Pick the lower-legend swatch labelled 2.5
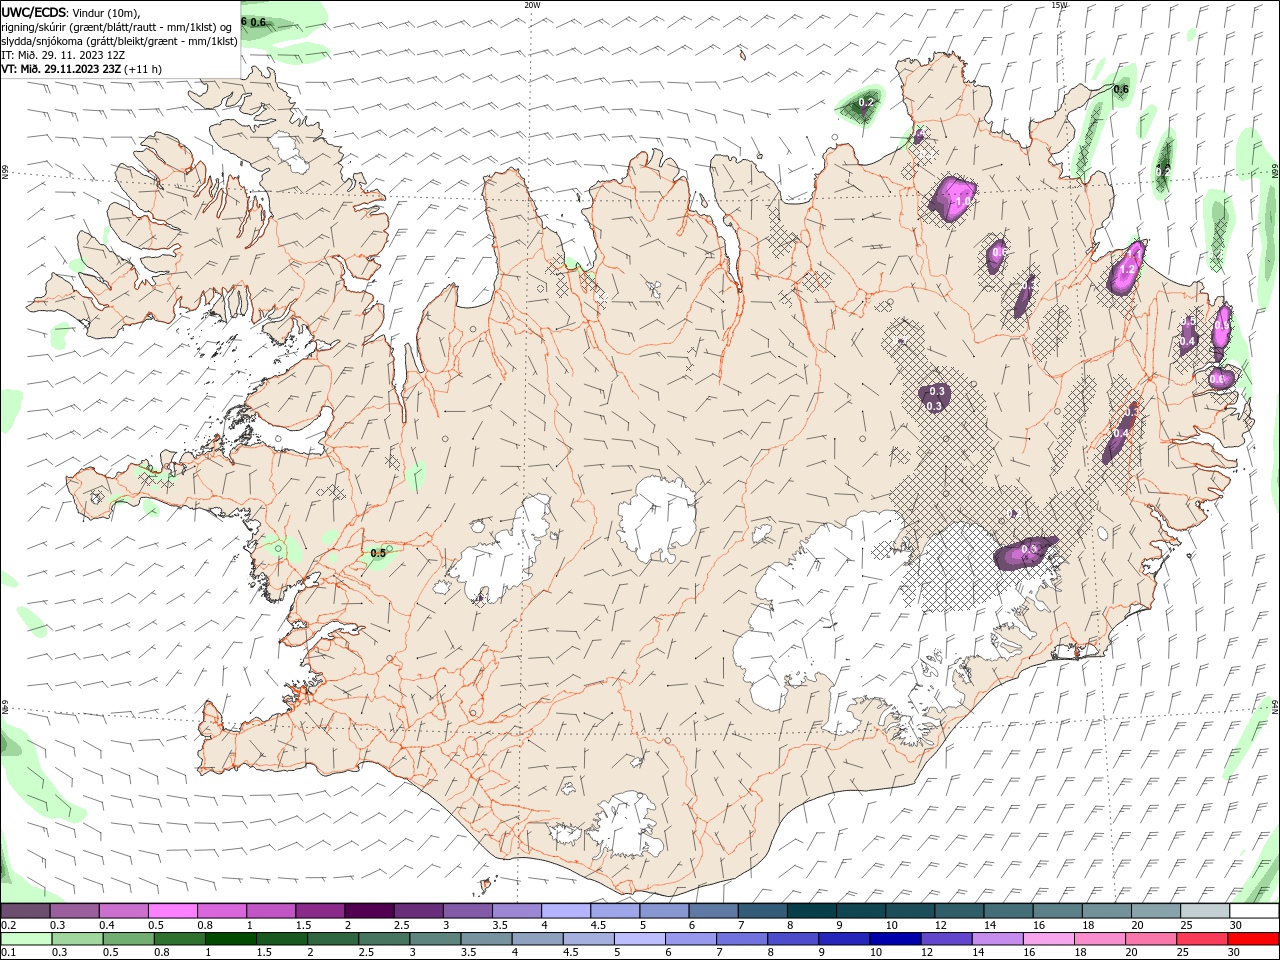Viewport: 1280px width, 960px height. pos(383,939)
